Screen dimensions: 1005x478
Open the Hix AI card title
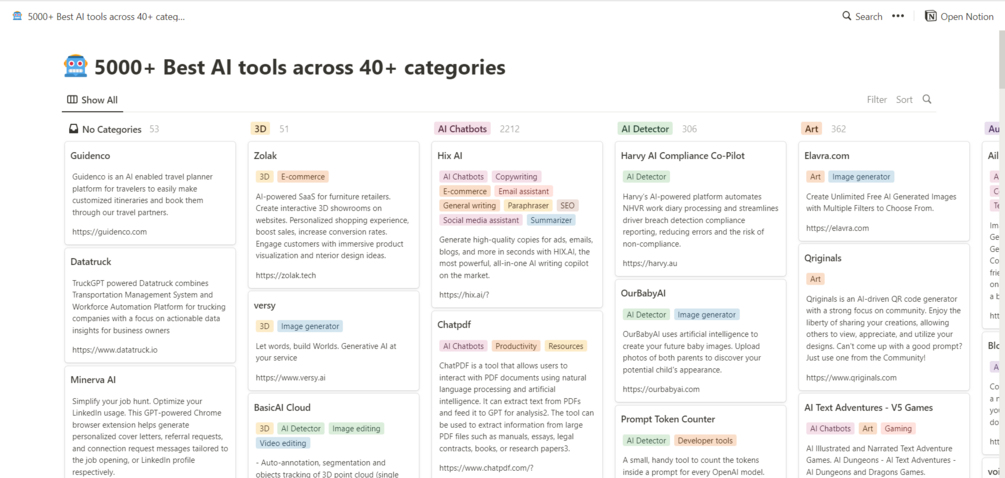450,156
